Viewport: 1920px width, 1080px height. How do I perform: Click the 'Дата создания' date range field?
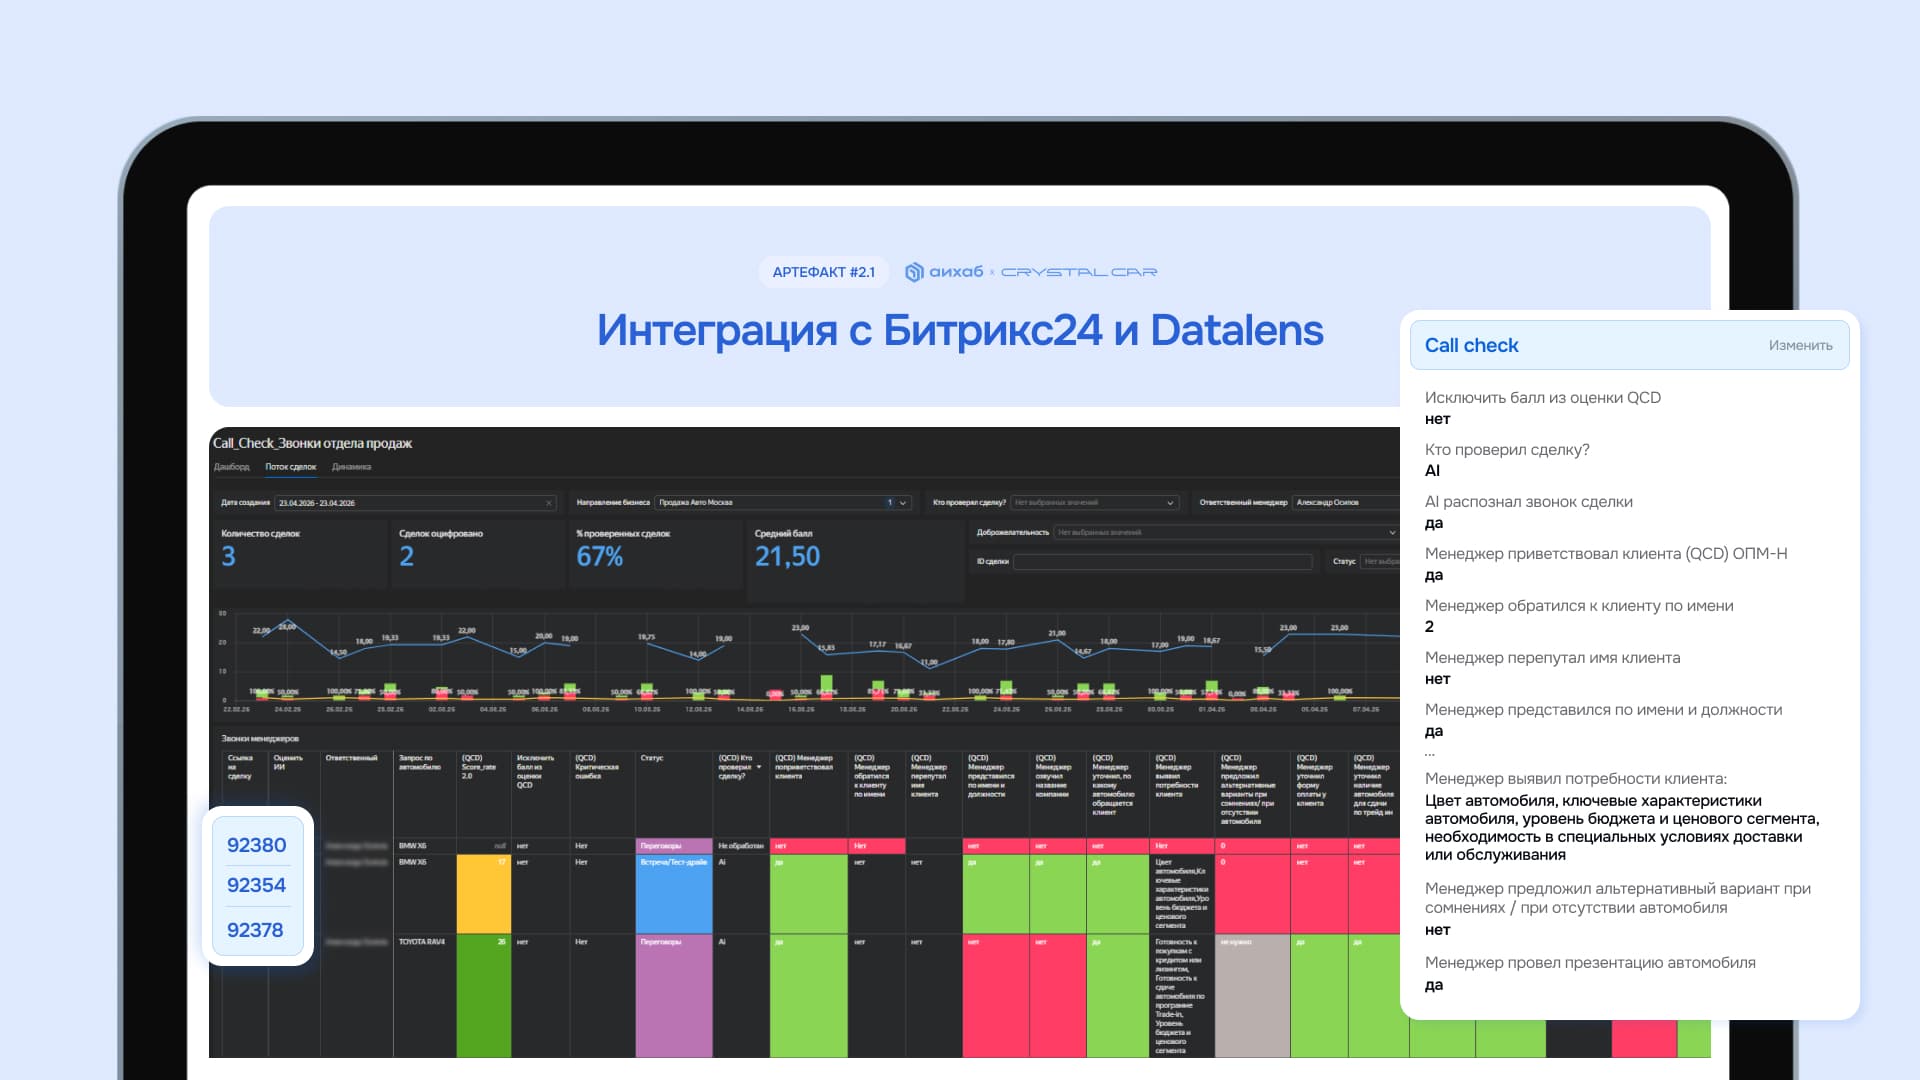point(415,503)
